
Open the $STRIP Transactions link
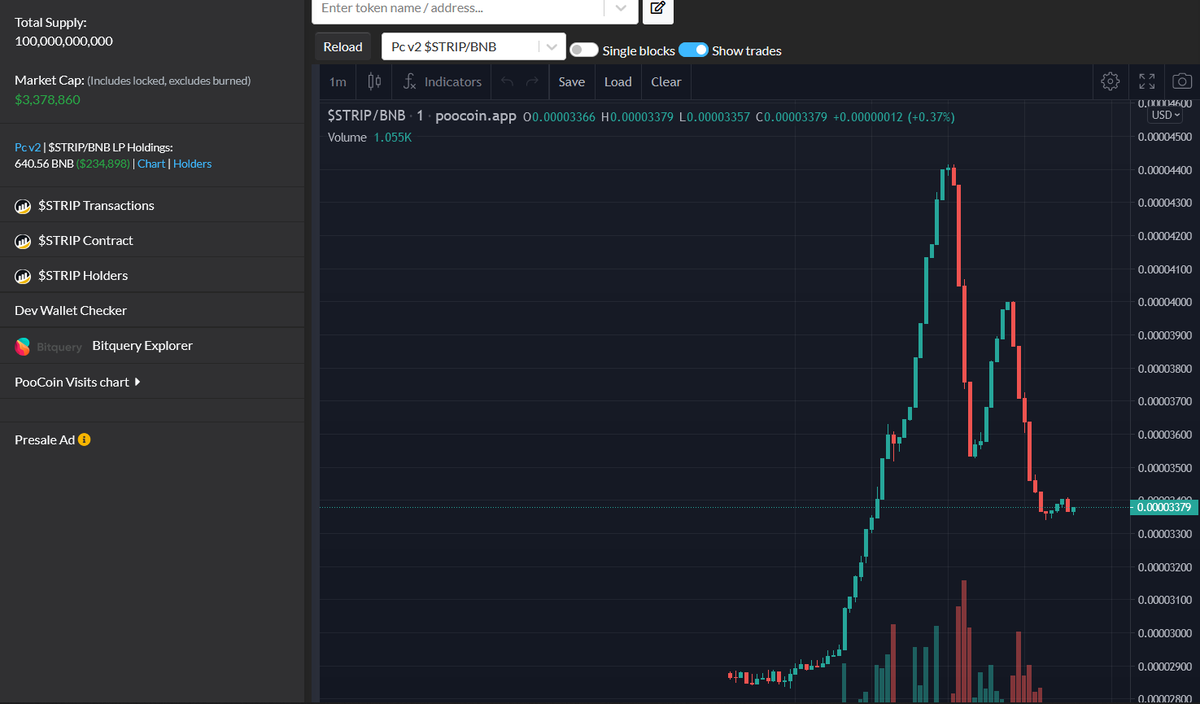(96, 206)
